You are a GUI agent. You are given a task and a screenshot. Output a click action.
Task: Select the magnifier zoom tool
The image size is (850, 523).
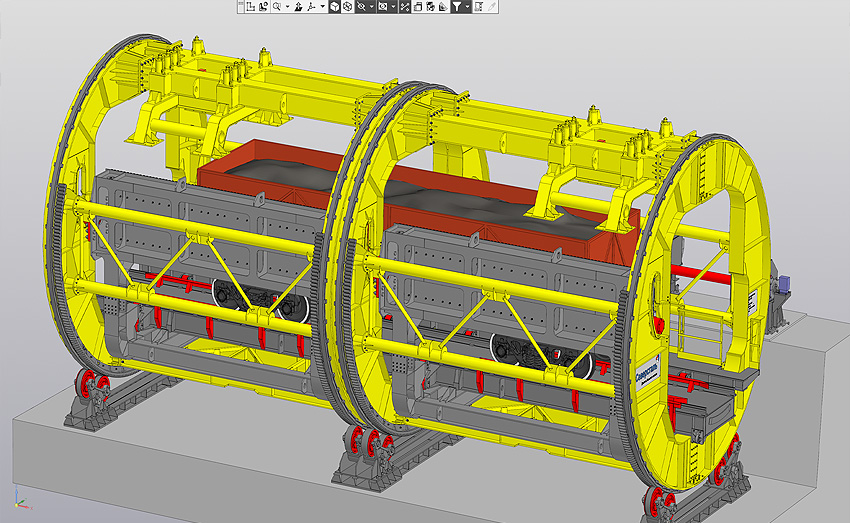[276, 6]
